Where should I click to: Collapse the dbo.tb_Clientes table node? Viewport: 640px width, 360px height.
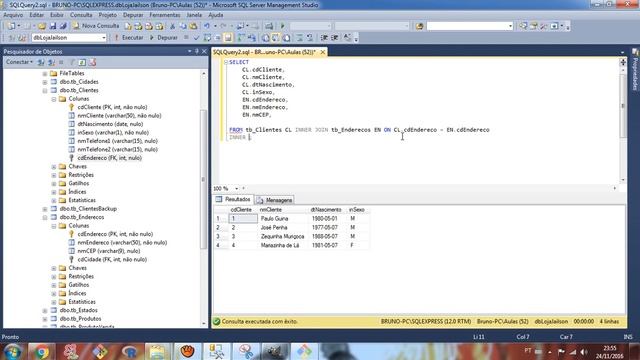pyautogui.click(x=45, y=91)
